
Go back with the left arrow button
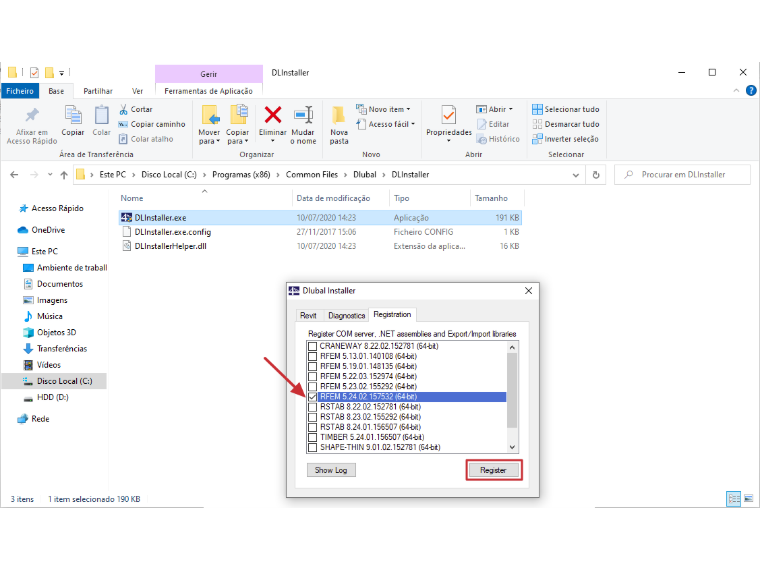14,175
